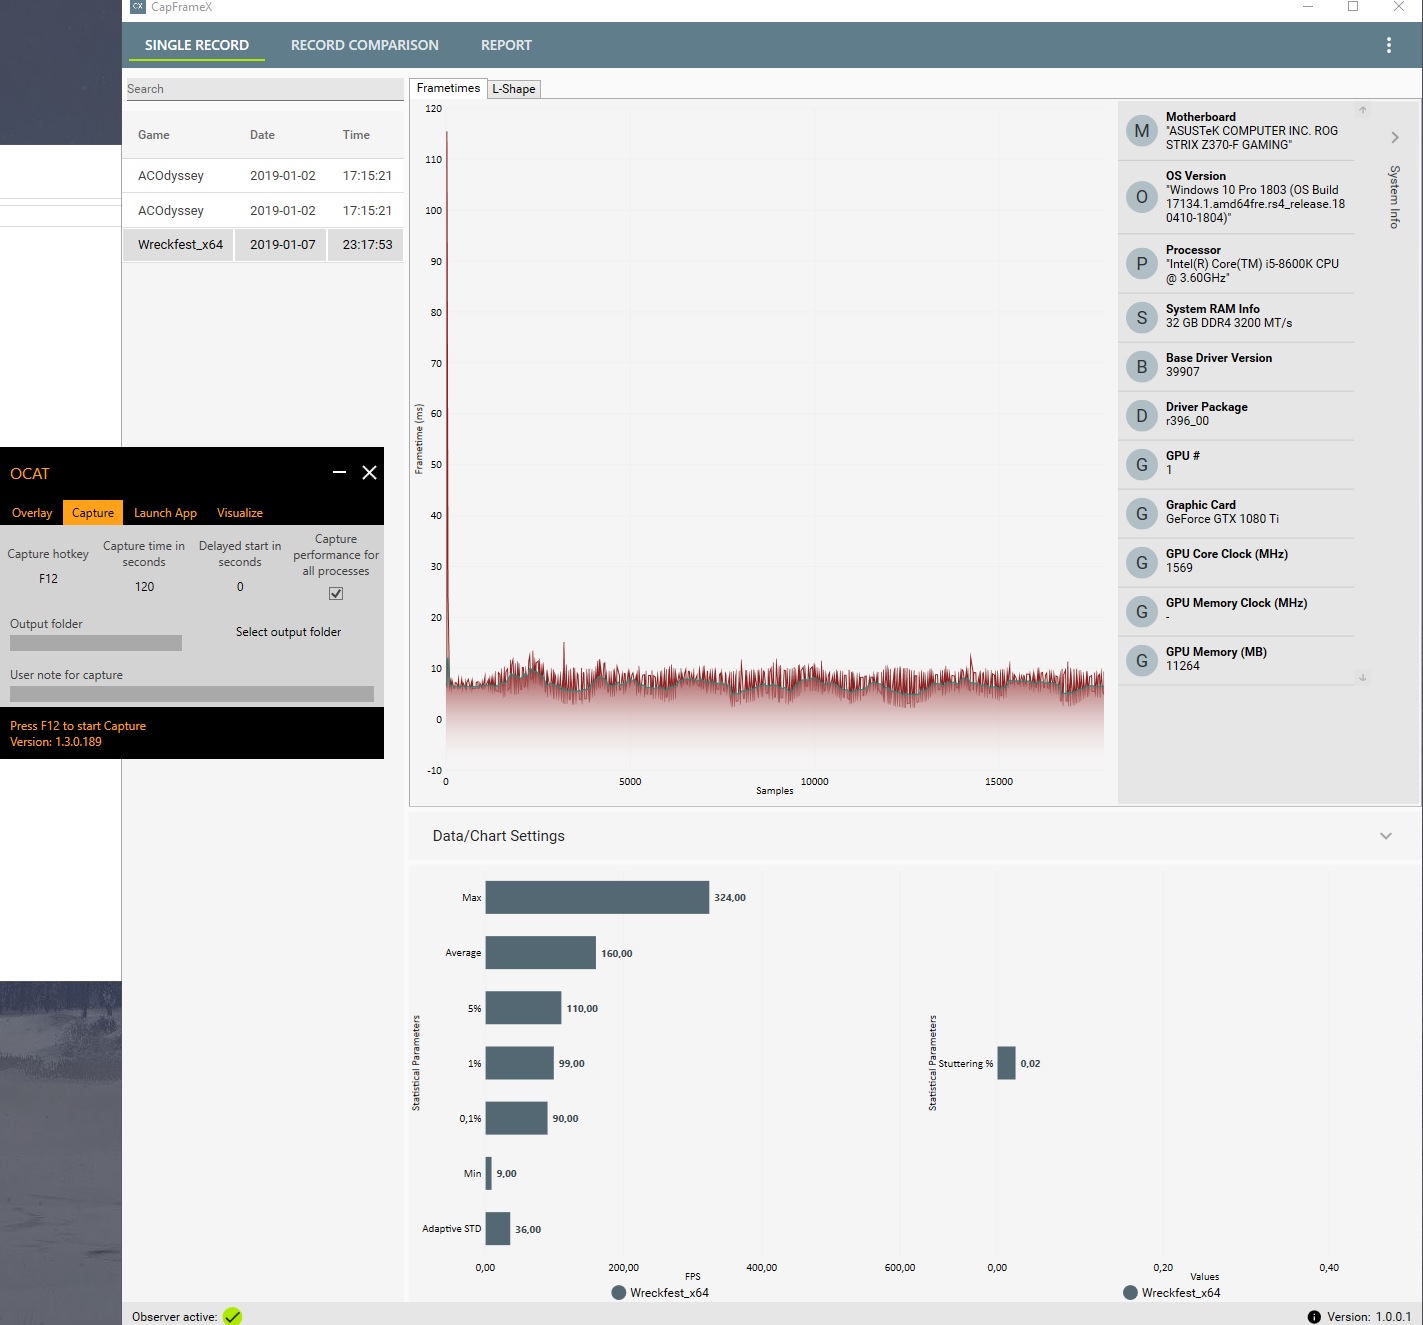
Task: Click the Search records field
Action: click(264, 89)
